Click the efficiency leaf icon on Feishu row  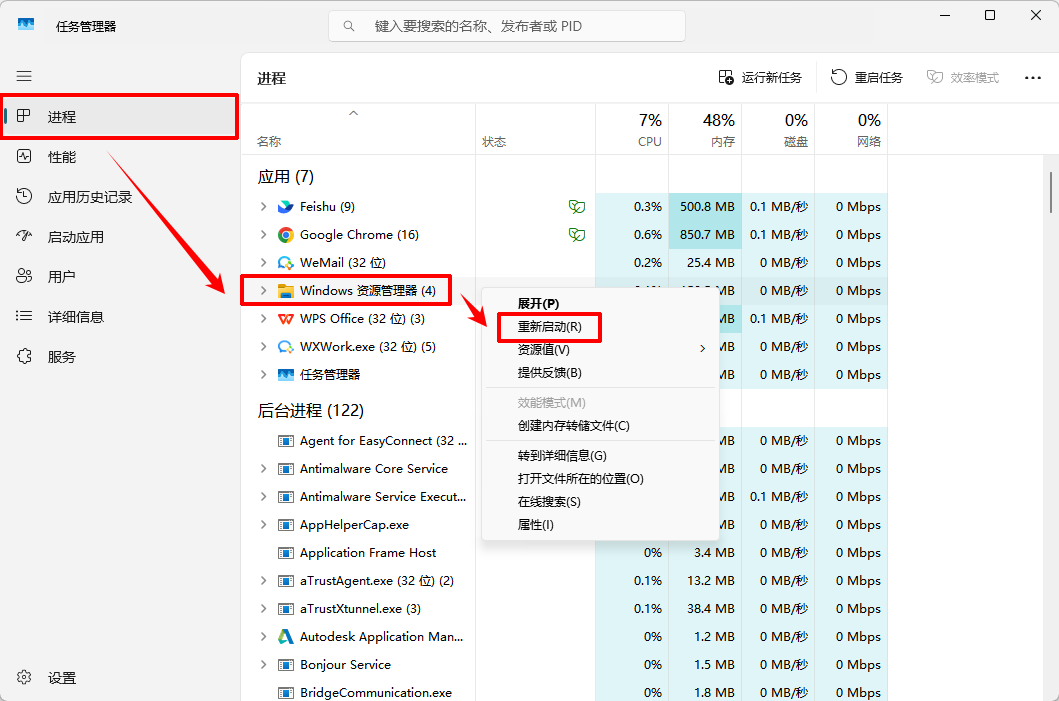pos(577,207)
